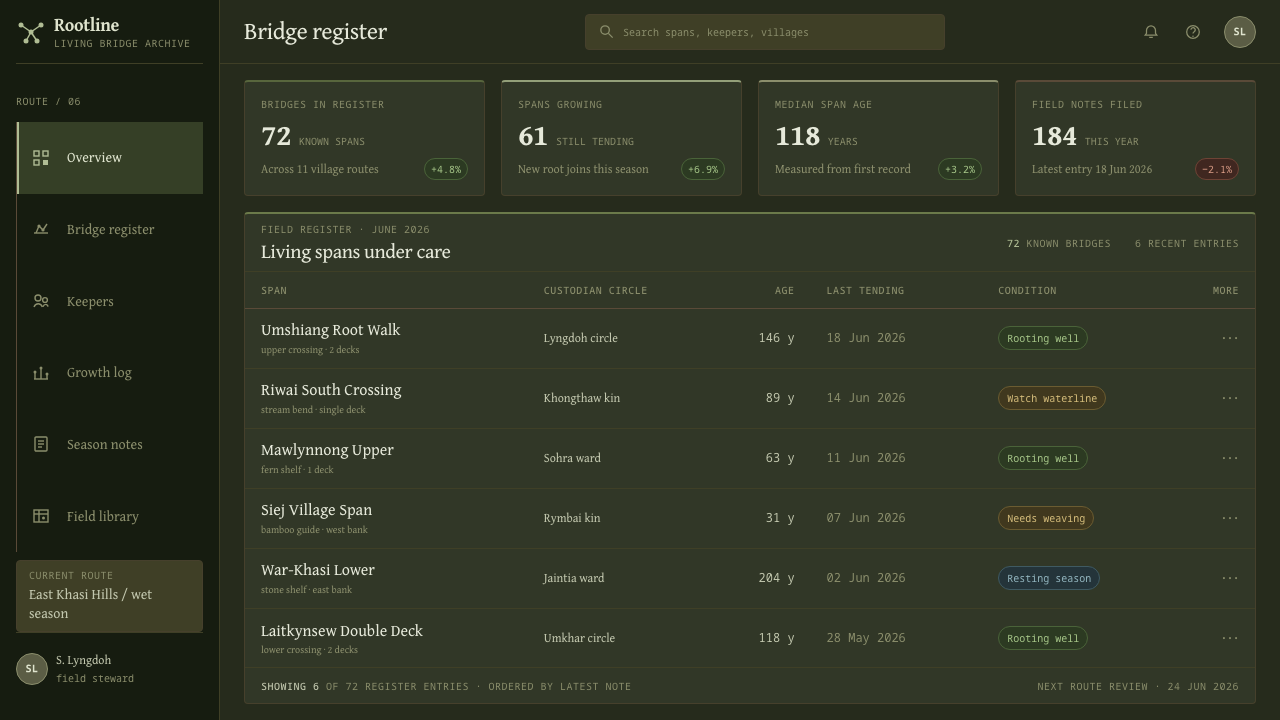
Task: Click the Field library table icon
Action: point(41,516)
